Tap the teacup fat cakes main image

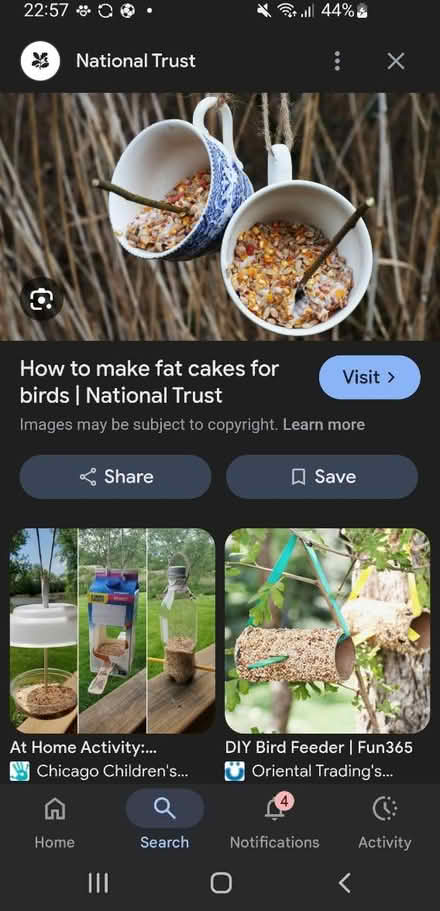(220, 217)
